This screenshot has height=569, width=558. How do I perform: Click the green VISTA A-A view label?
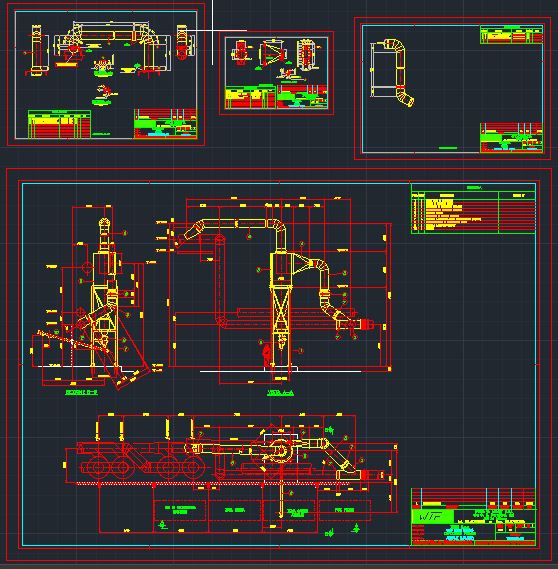(280, 393)
